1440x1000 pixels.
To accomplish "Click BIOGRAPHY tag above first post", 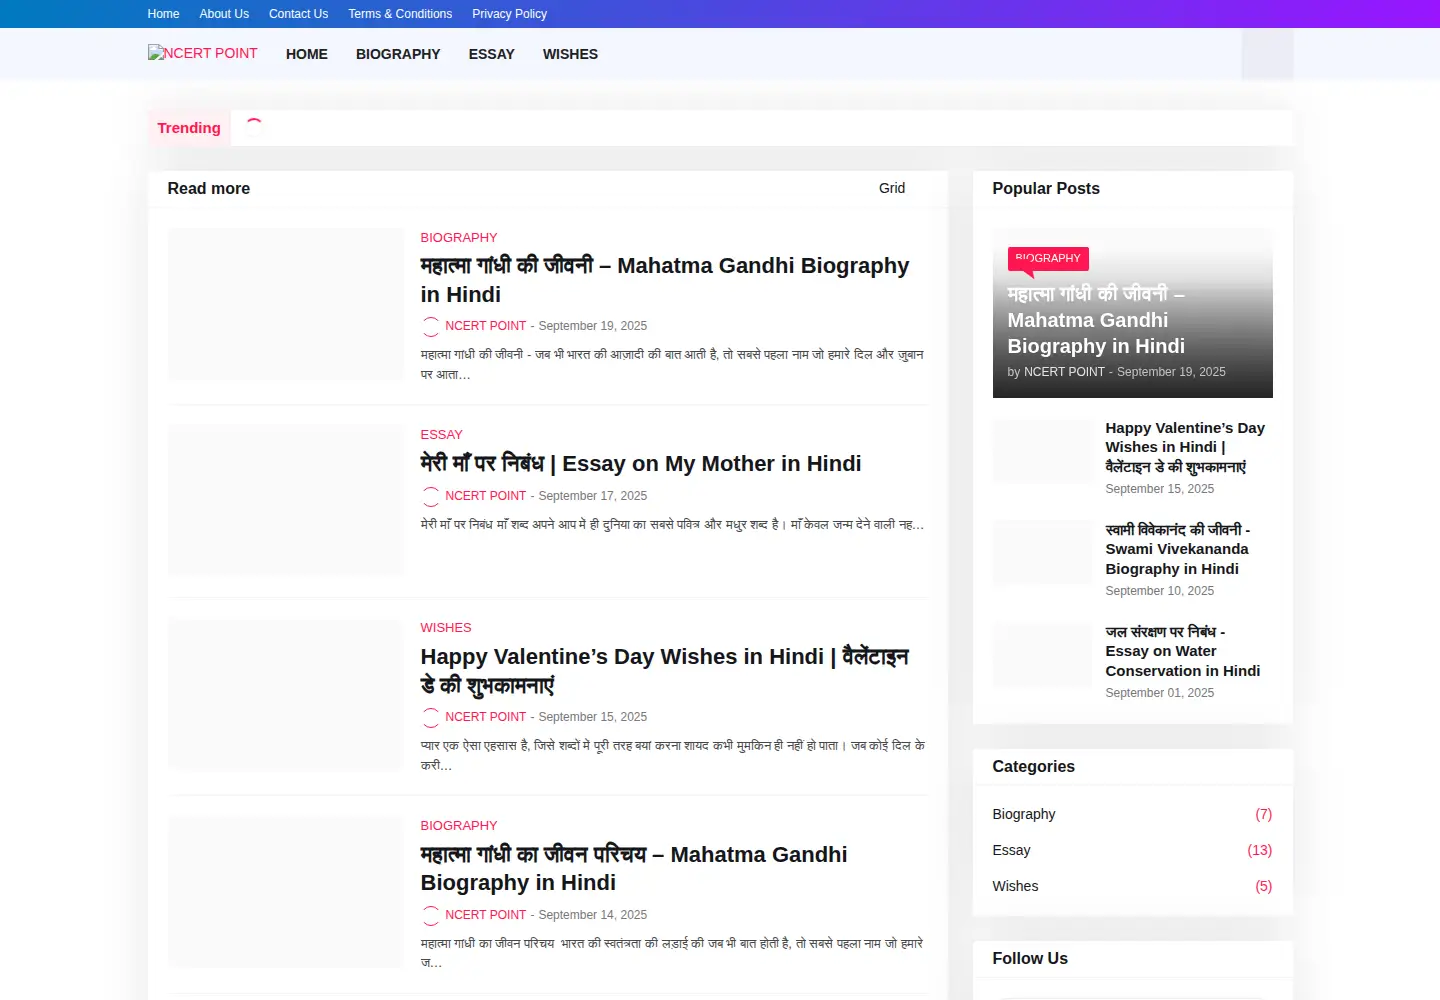I will (x=459, y=238).
